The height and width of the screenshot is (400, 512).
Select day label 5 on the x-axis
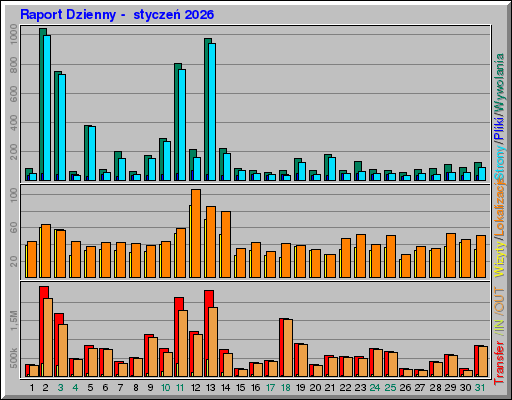90,388
